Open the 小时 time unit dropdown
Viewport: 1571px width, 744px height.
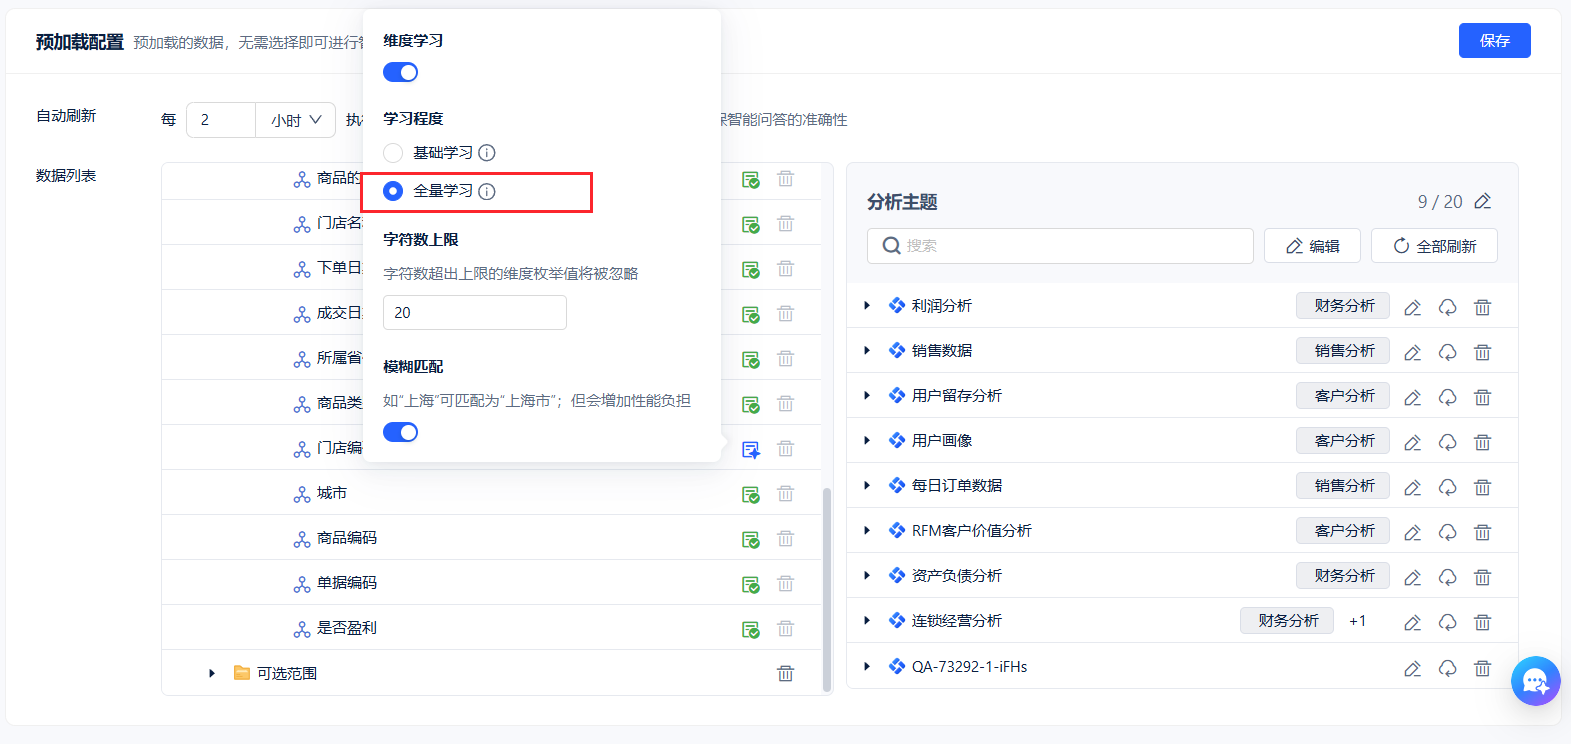[x=295, y=120]
